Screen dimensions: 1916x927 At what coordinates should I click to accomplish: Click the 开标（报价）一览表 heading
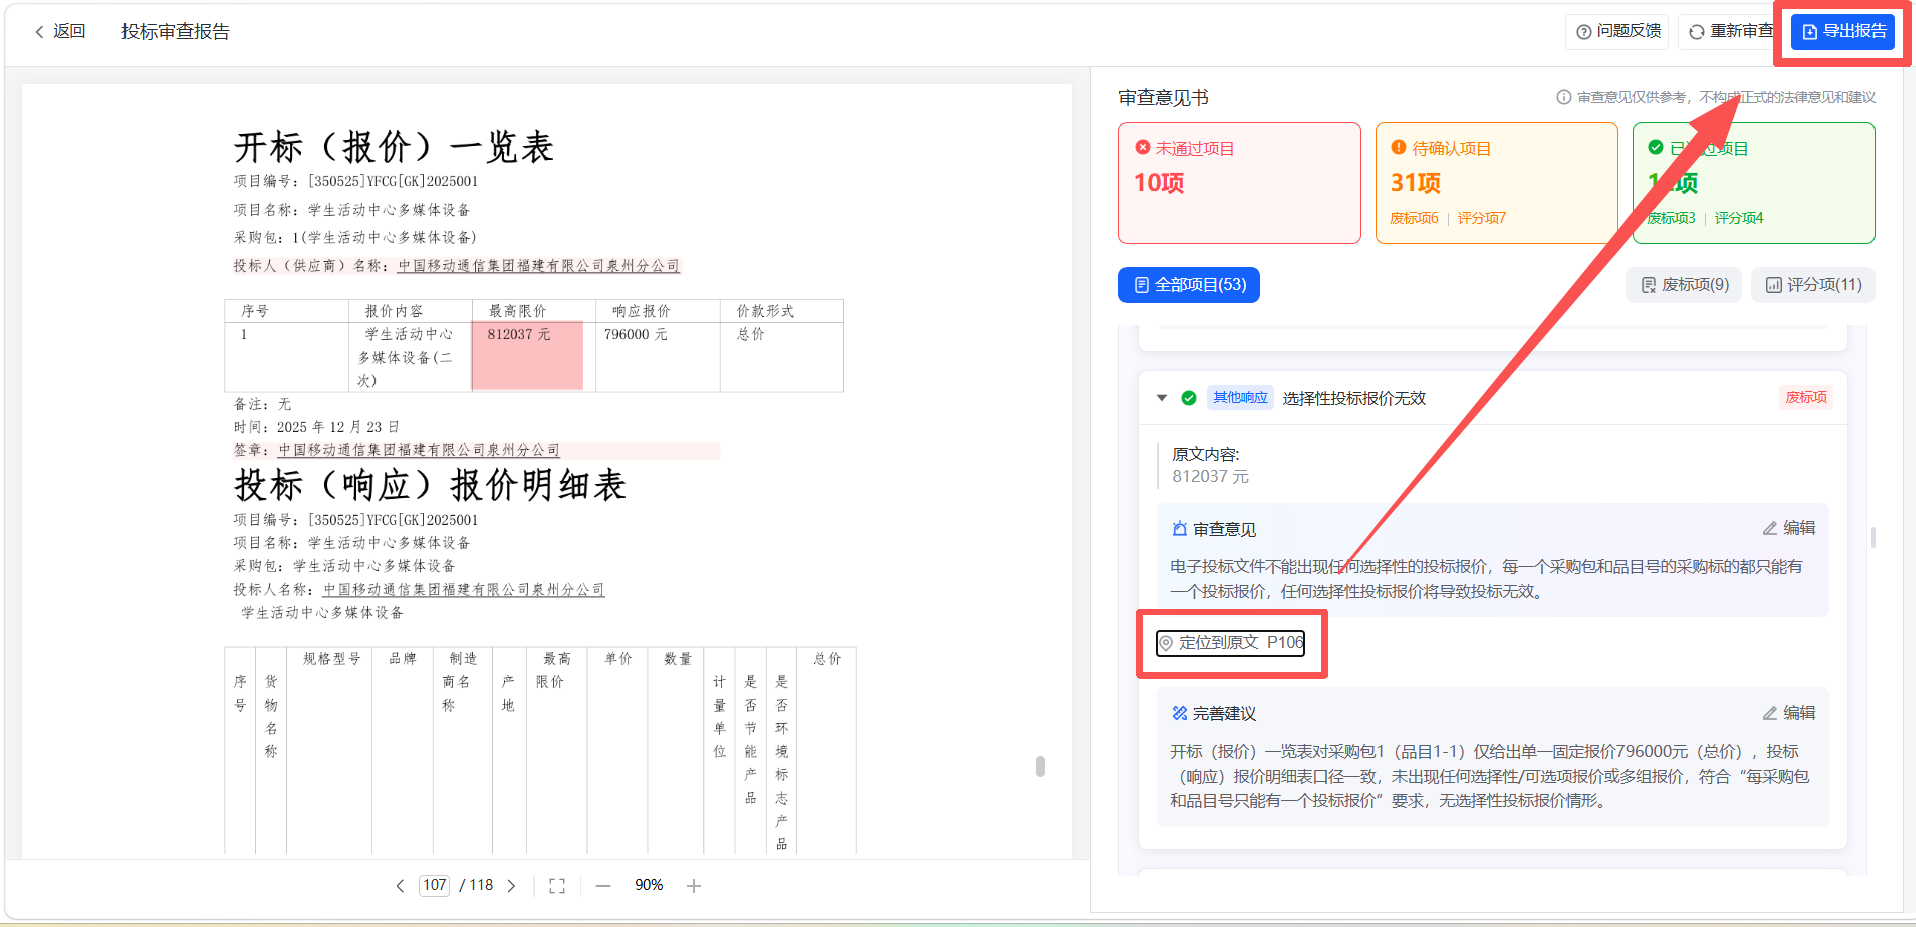394,148
